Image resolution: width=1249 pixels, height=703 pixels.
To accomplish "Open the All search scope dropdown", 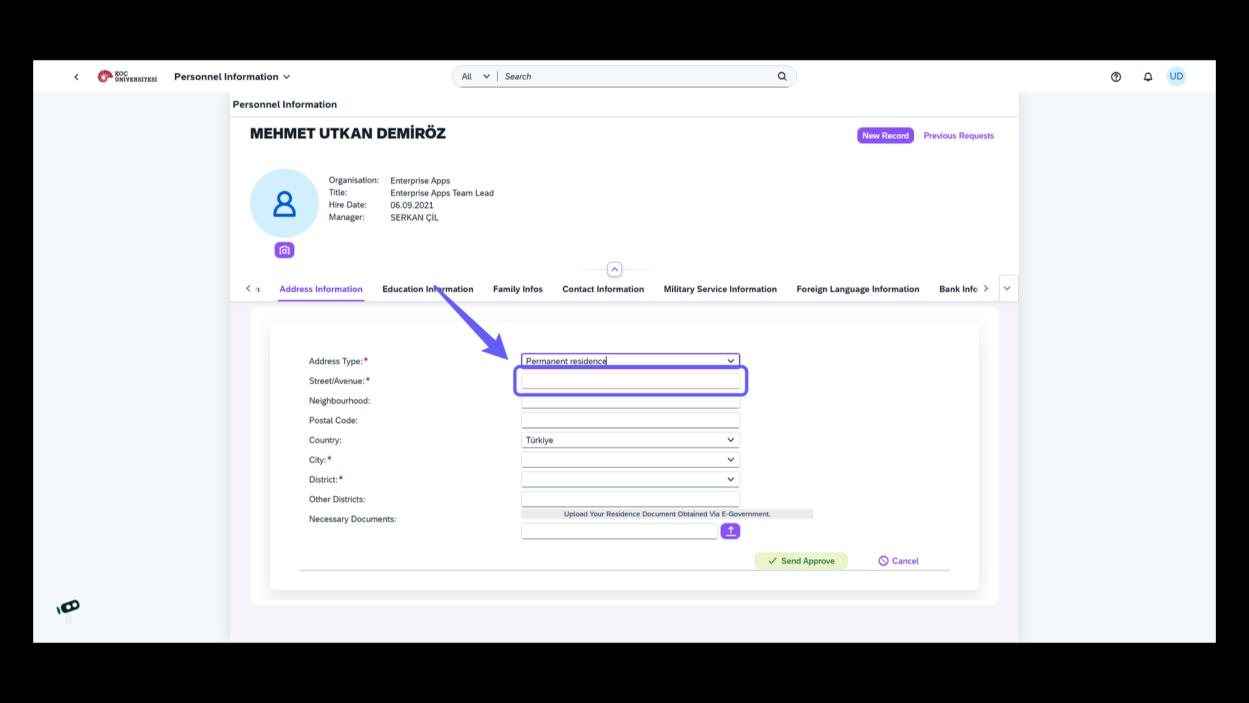I will [x=475, y=77].
